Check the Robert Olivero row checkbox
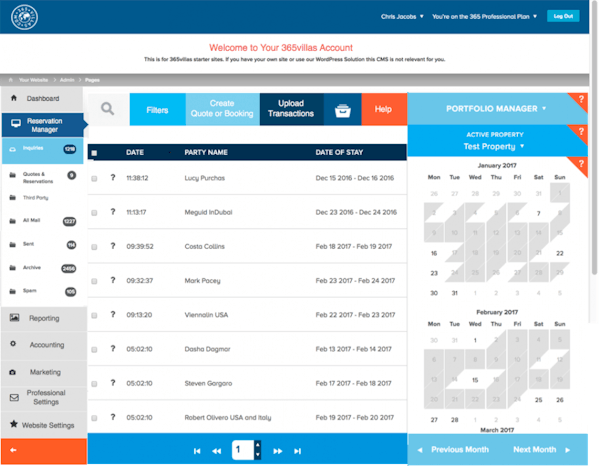Screen dimensions: 600x466 click(x=94, y=418)
